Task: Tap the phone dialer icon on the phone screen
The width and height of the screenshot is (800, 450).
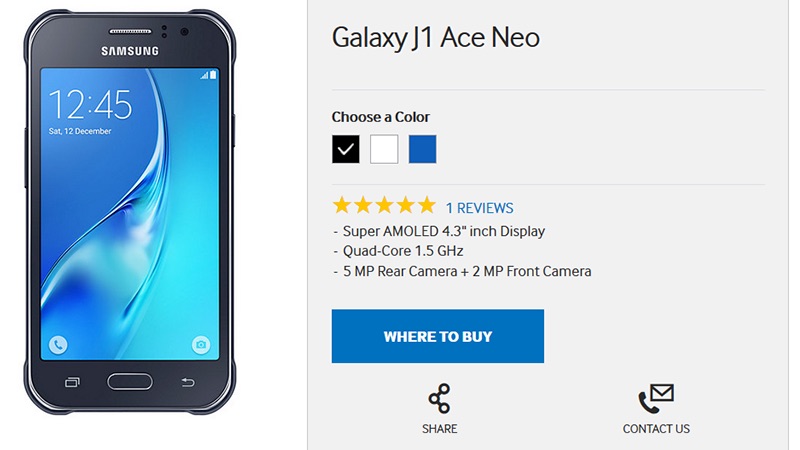Action: [x=58, y=345]
